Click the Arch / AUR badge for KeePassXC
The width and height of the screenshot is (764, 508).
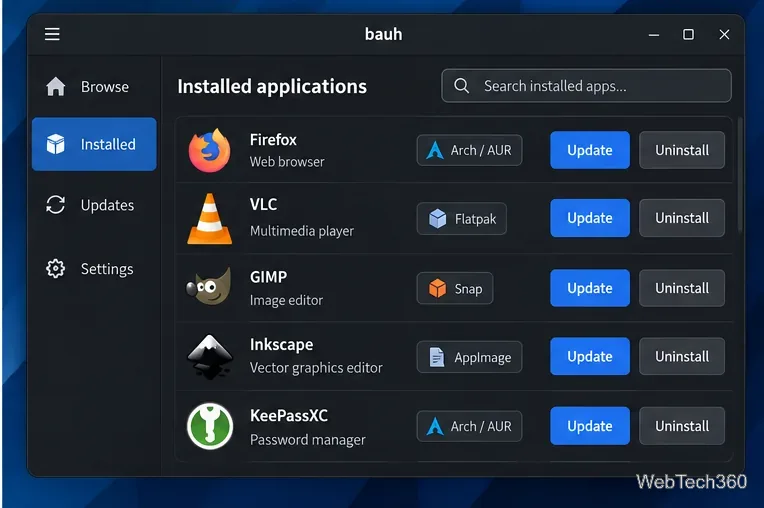coord(469,426)
